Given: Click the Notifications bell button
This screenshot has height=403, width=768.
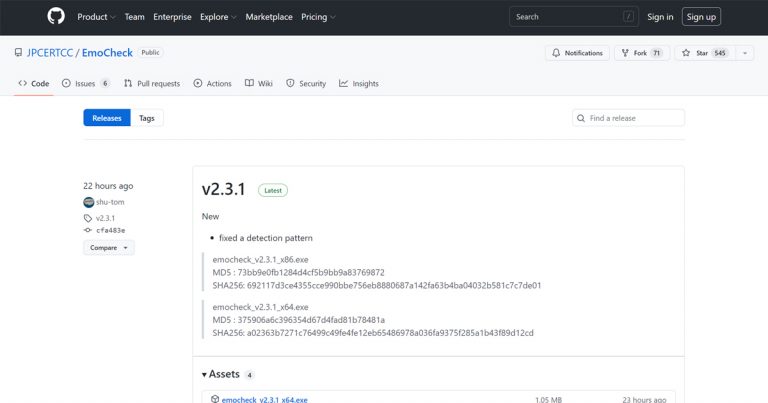Looking at the screenshot, I should (x=577, y=53).
